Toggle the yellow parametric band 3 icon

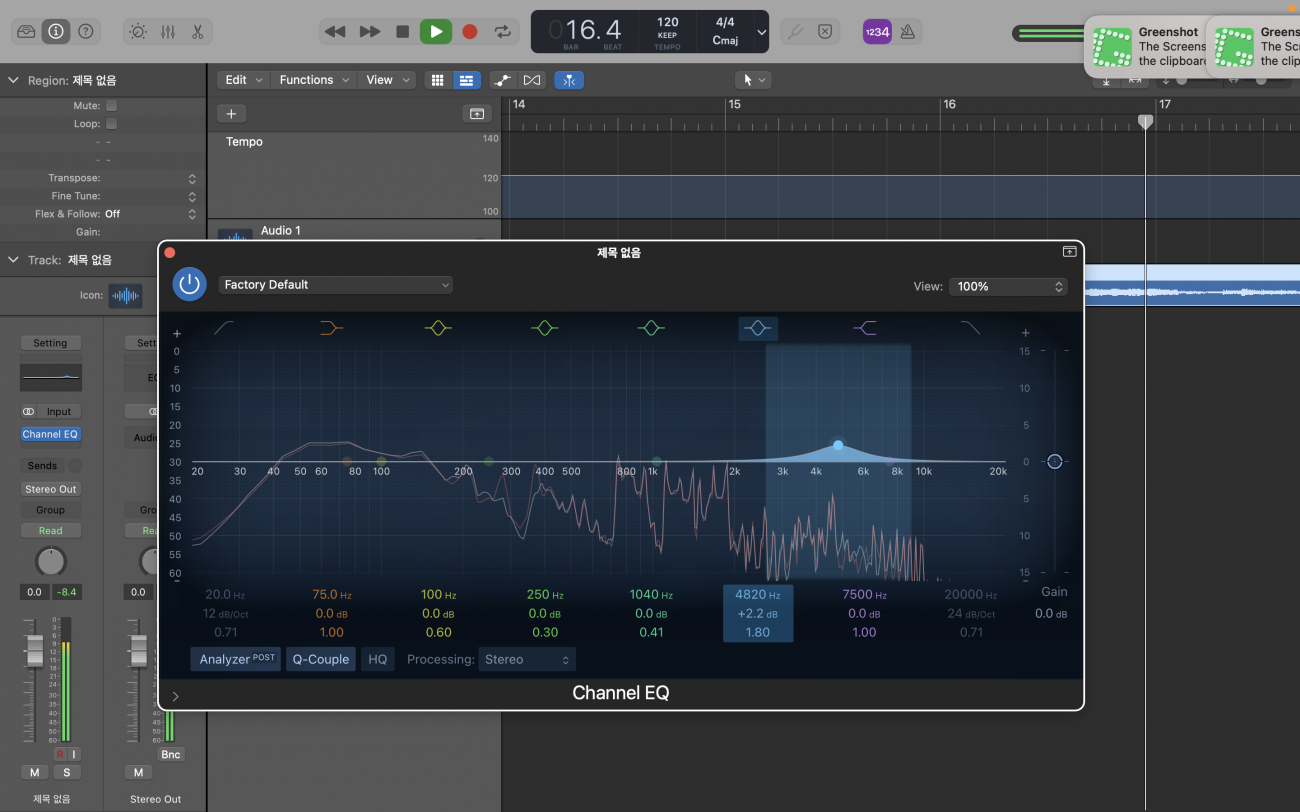coord(437,328)
